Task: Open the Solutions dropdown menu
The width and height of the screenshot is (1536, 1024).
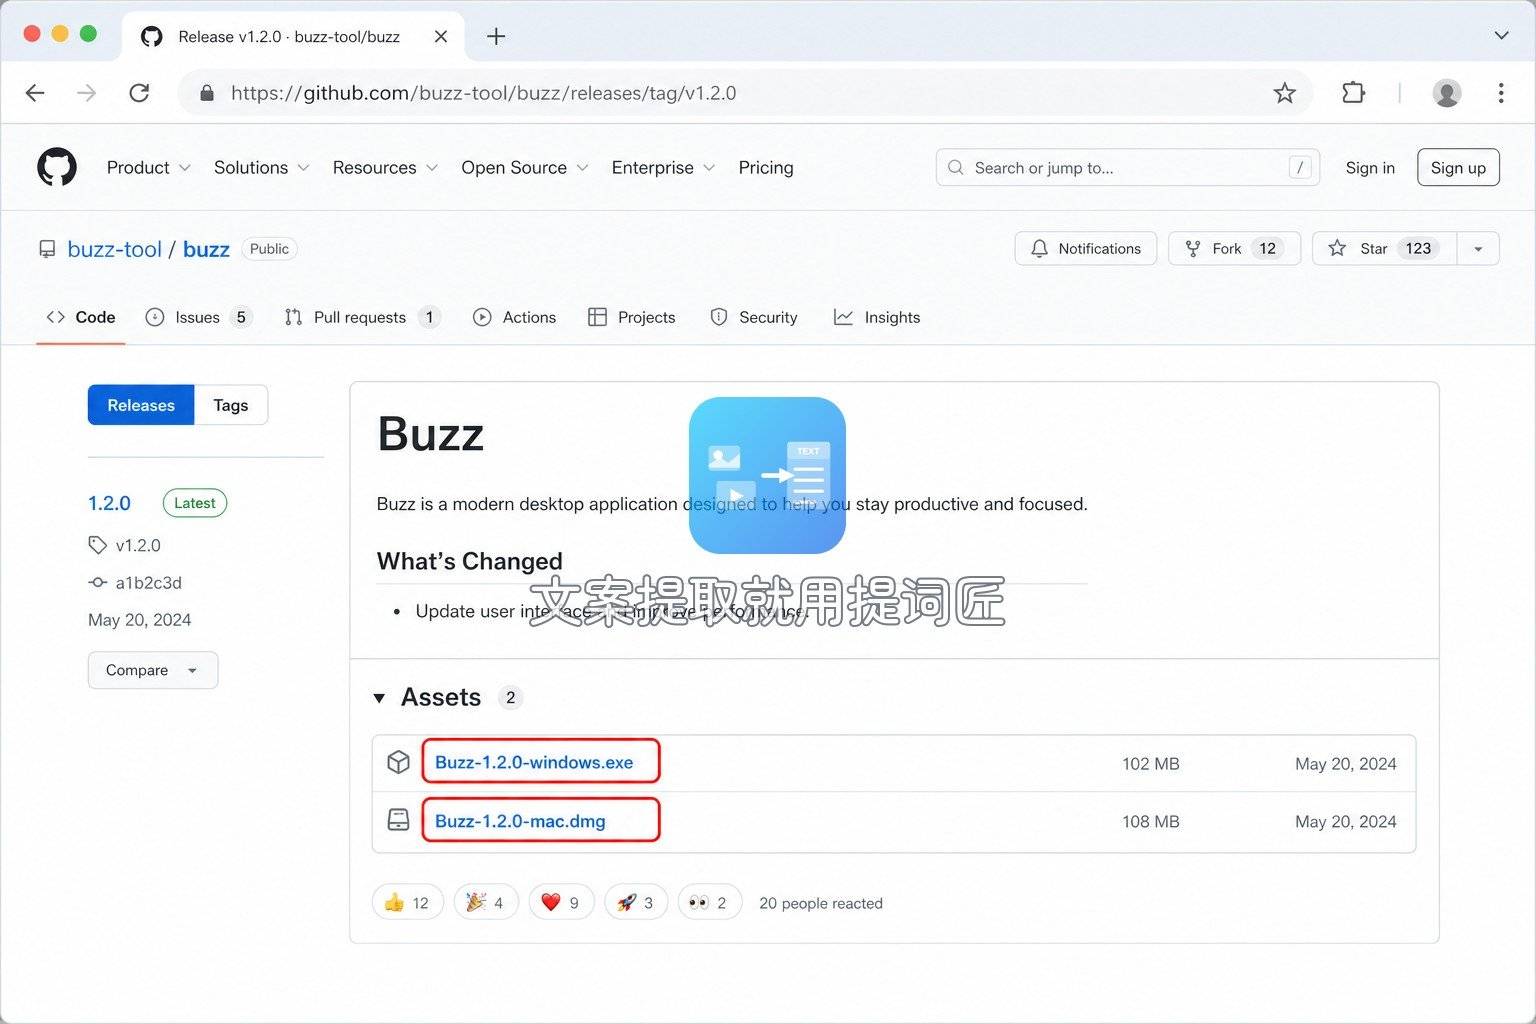Action: pyautogui.click(x=261, y=168)
